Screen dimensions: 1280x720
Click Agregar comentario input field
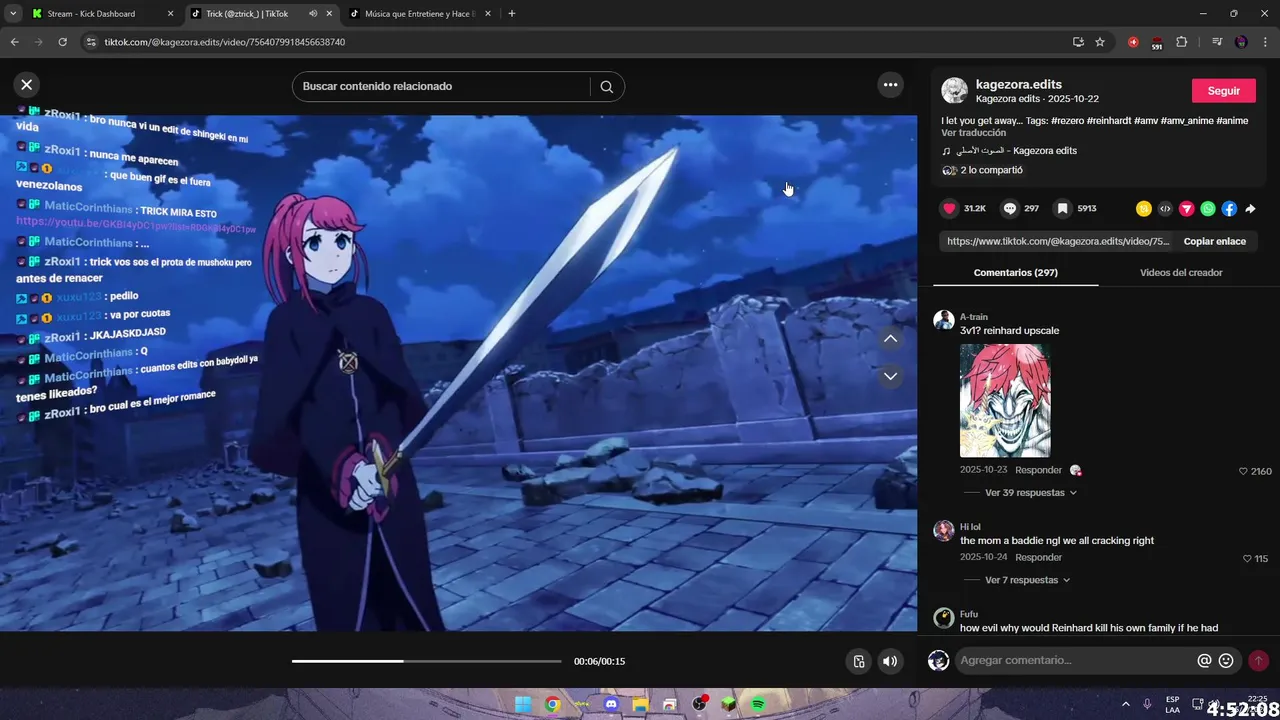[x=1075, y=660]
